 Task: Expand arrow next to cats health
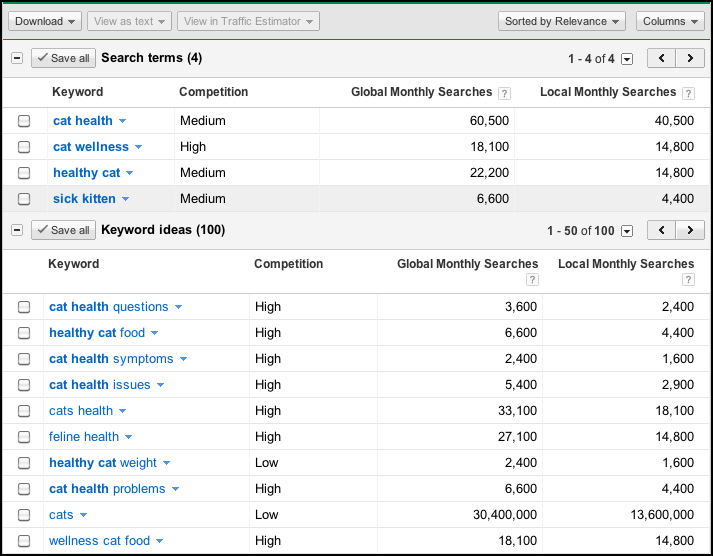(122, 411)
